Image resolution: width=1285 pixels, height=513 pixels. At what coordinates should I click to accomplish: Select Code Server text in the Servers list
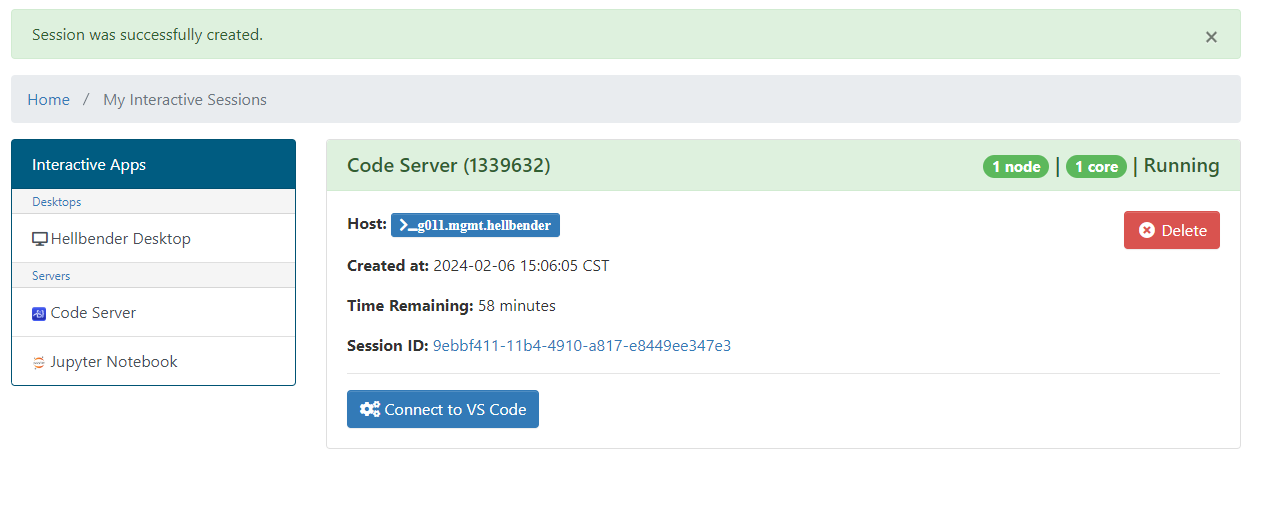93,313
